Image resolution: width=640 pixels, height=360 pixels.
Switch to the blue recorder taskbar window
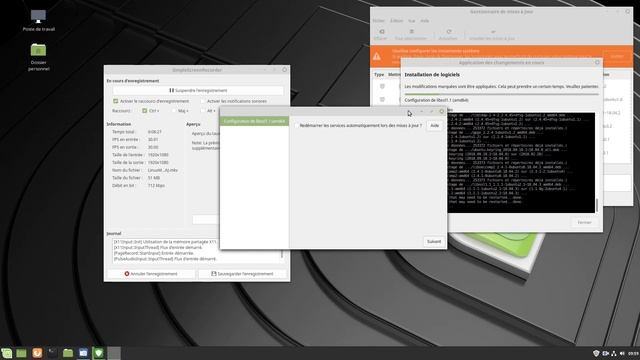click(x=83, y=353)
